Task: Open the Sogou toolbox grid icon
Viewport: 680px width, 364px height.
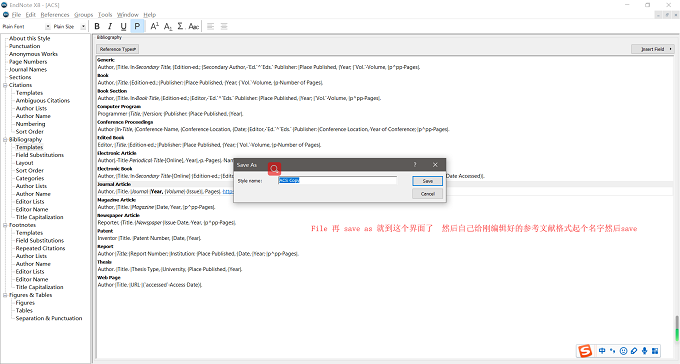Action: [x=655, y=351]
